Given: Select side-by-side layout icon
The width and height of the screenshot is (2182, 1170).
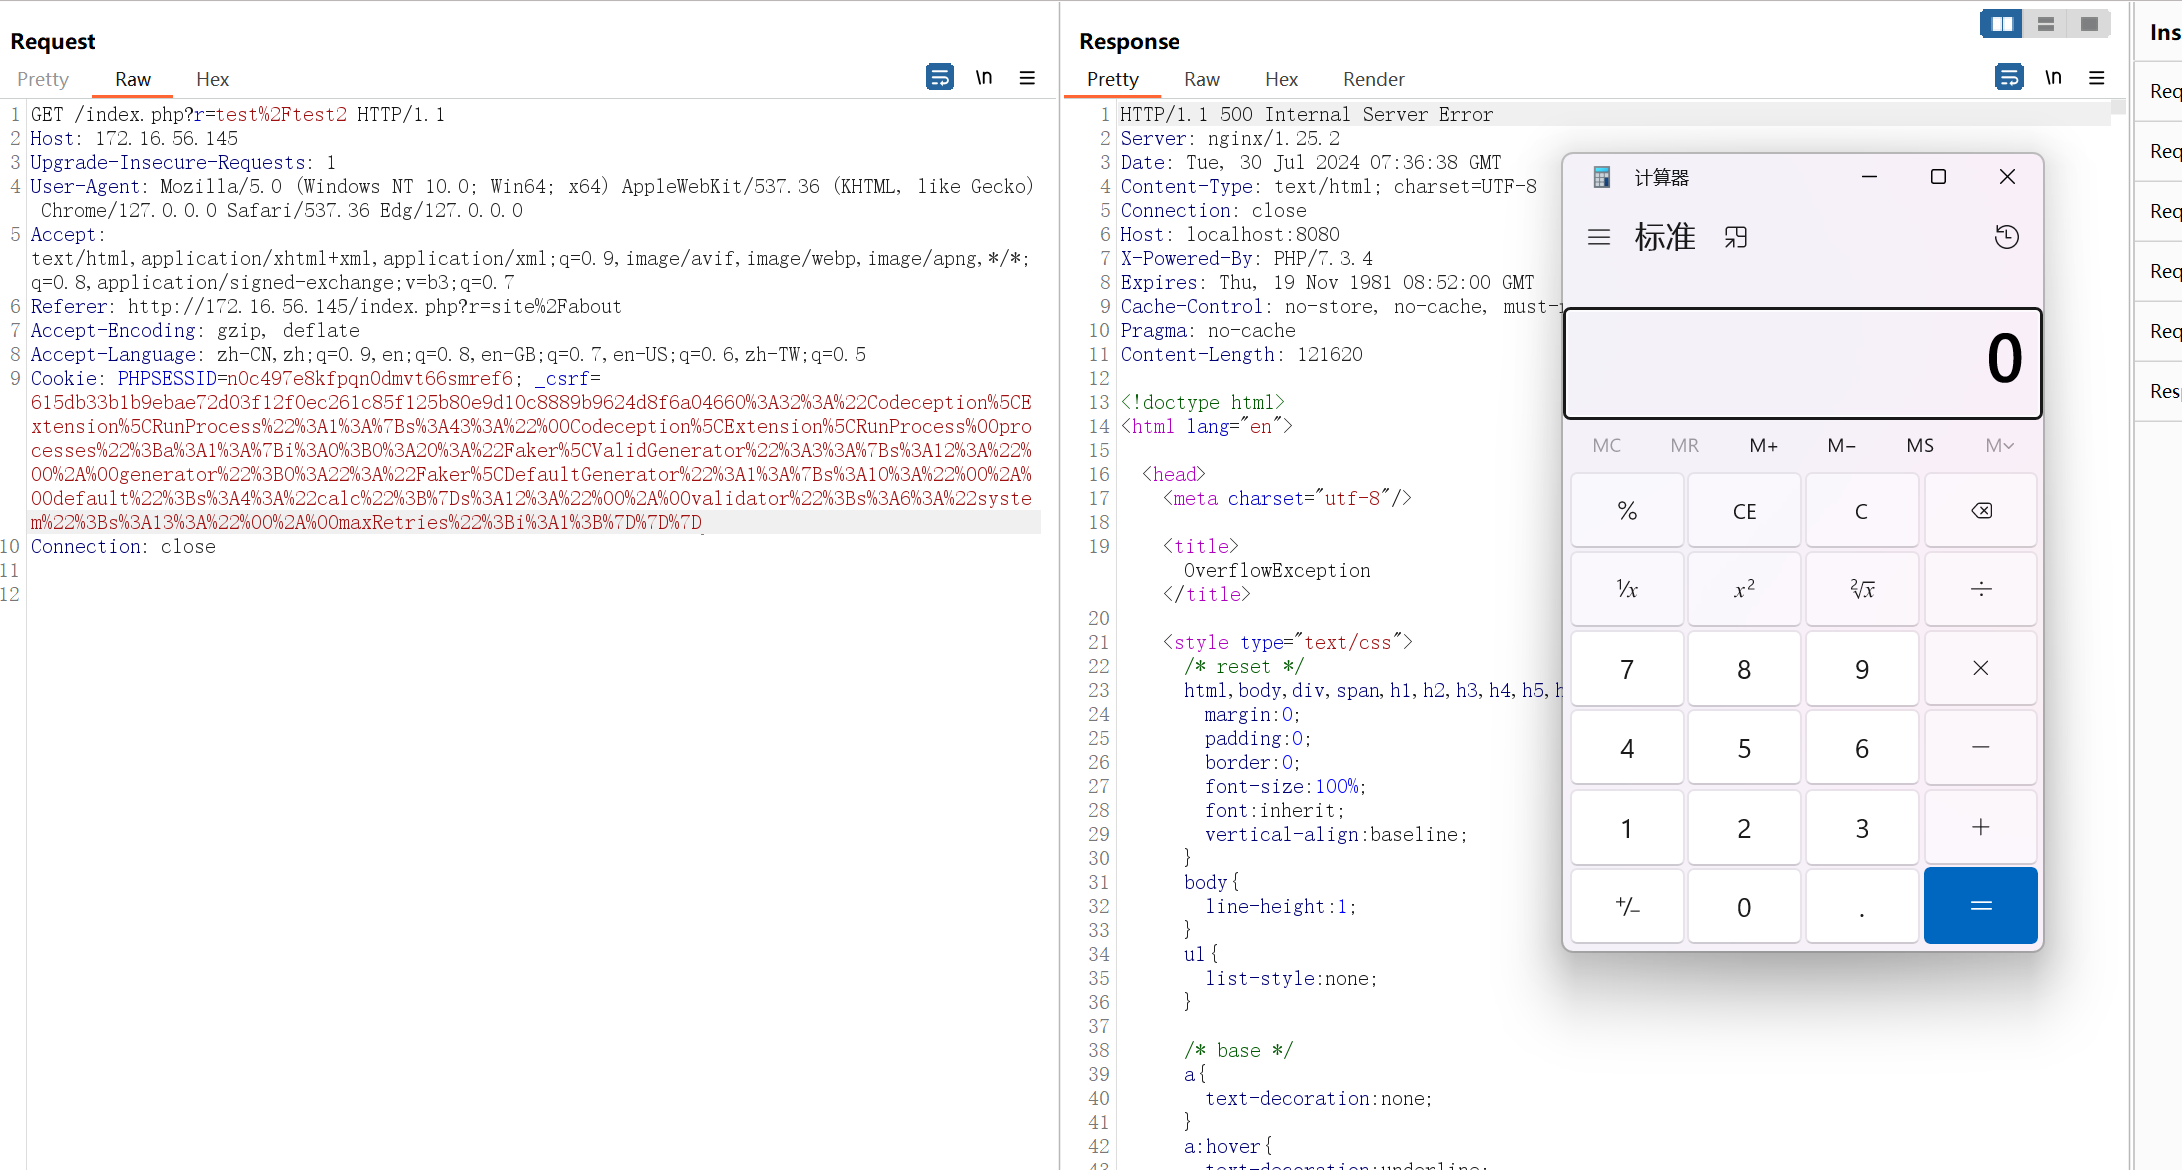Looking at the screenshot, I should pos(2002,24).
